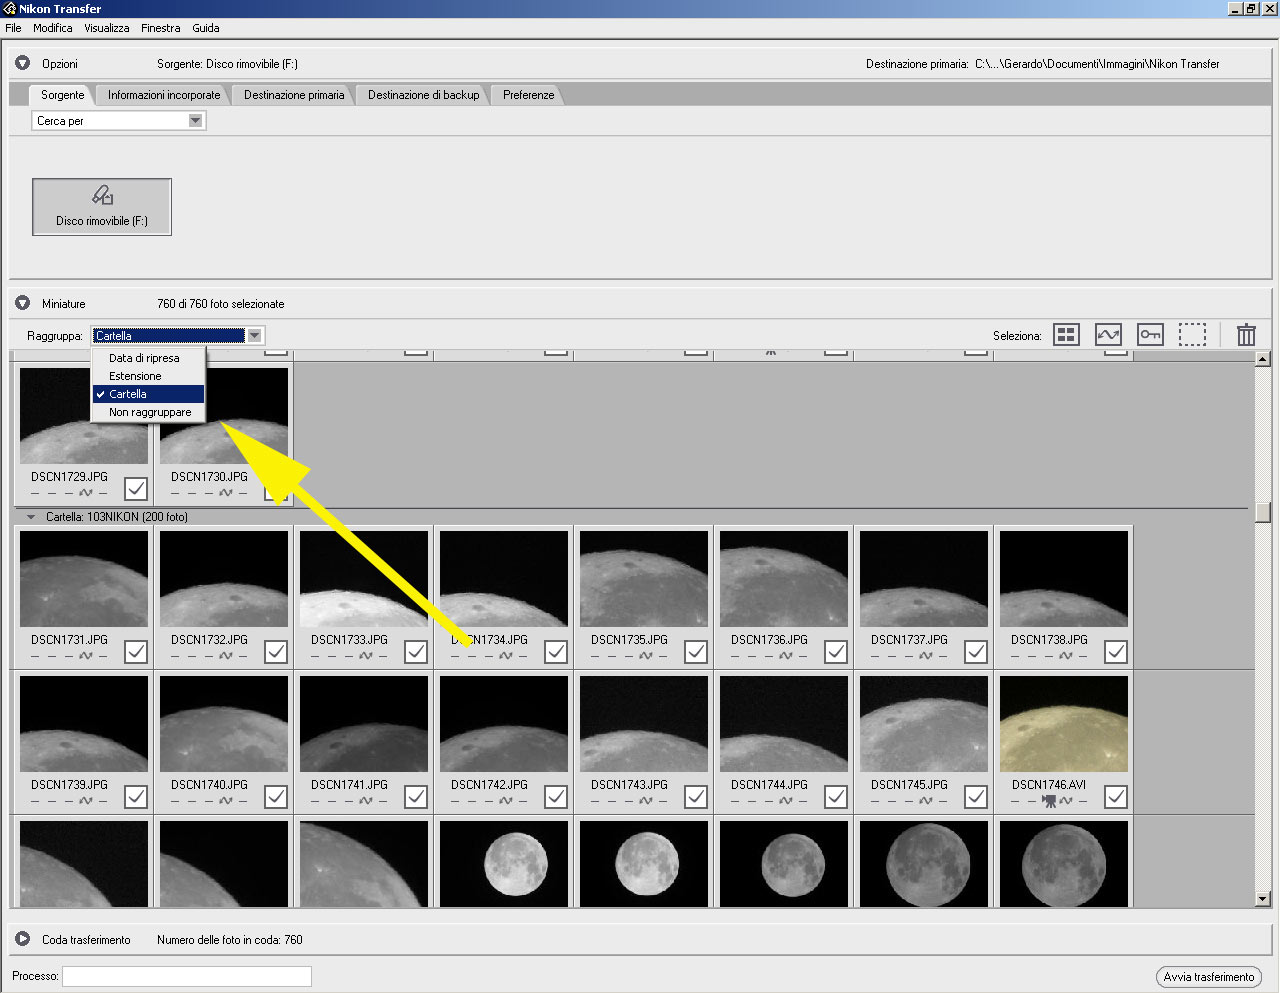Switch to Destinazione primaria tab

[x=294, y=95]
